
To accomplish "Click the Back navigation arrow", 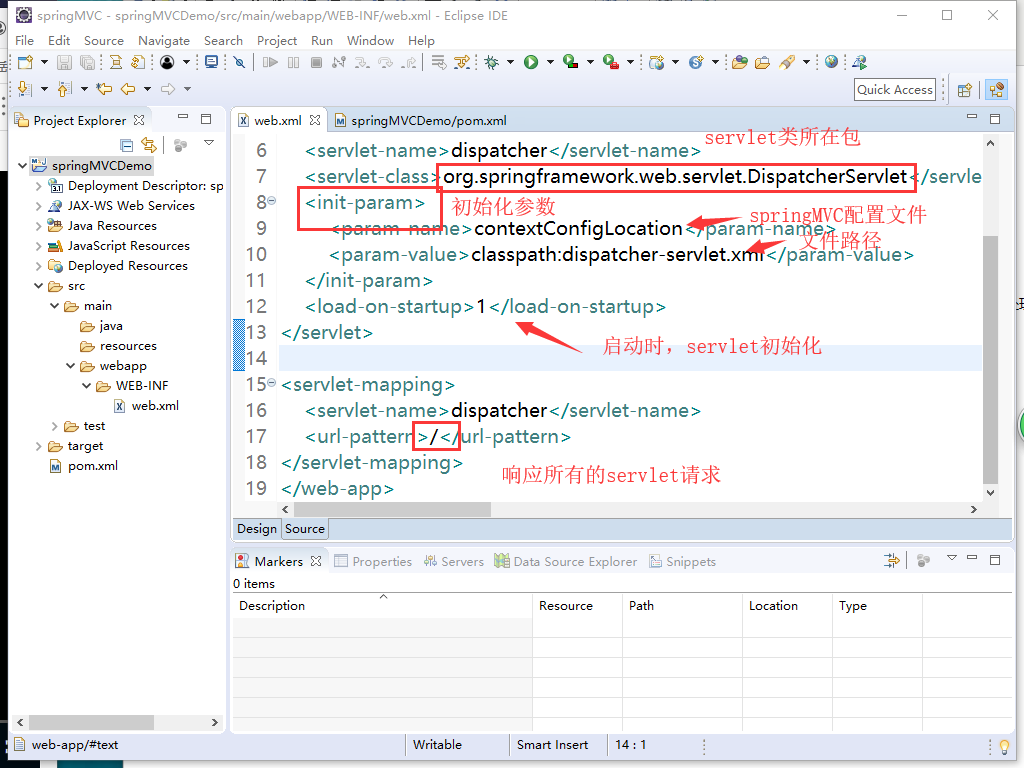I will click(x=128, y=88).
